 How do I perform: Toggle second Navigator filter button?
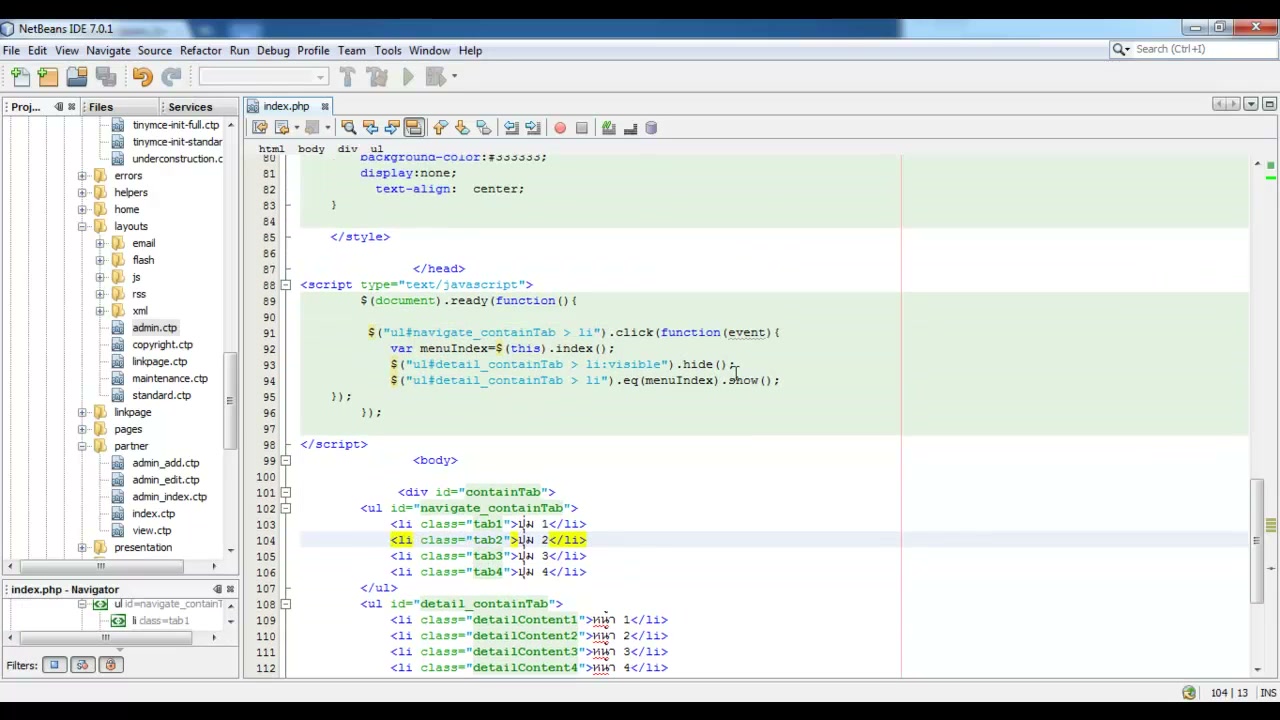tap(82, 665)
